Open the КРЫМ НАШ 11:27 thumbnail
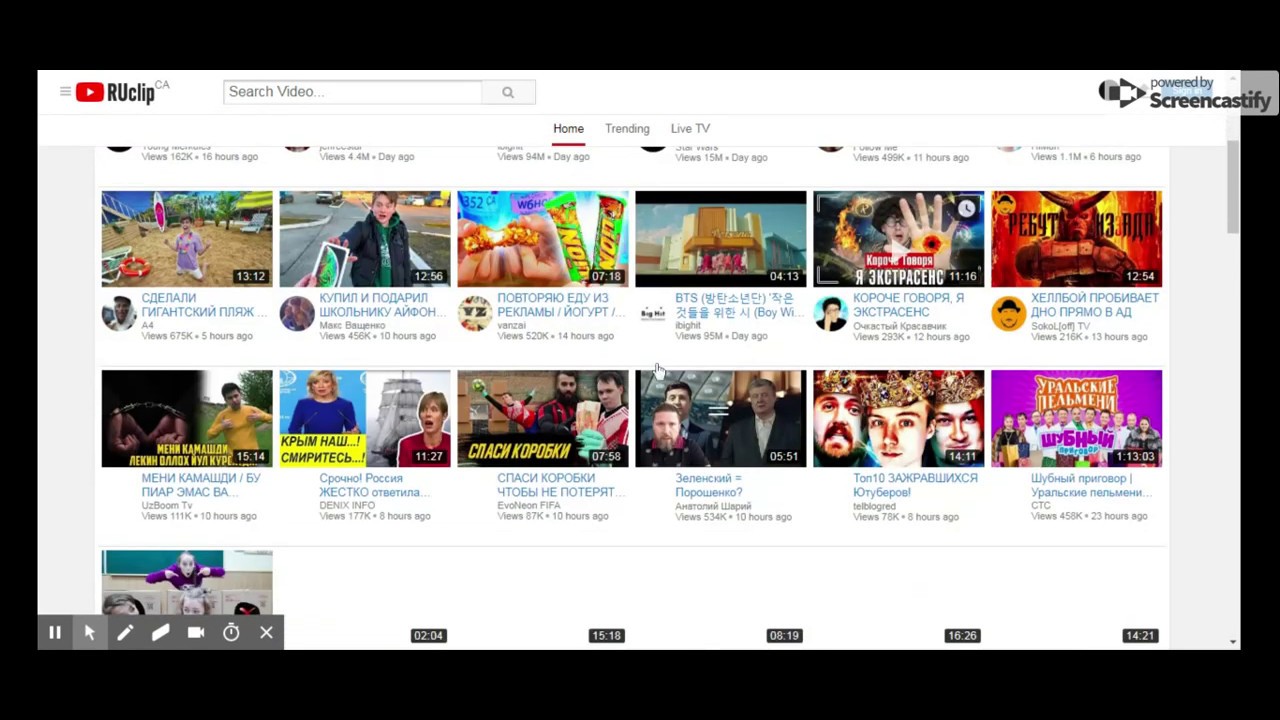The image size is (1280, 720). pyautogui.click(x=365, y=419)
